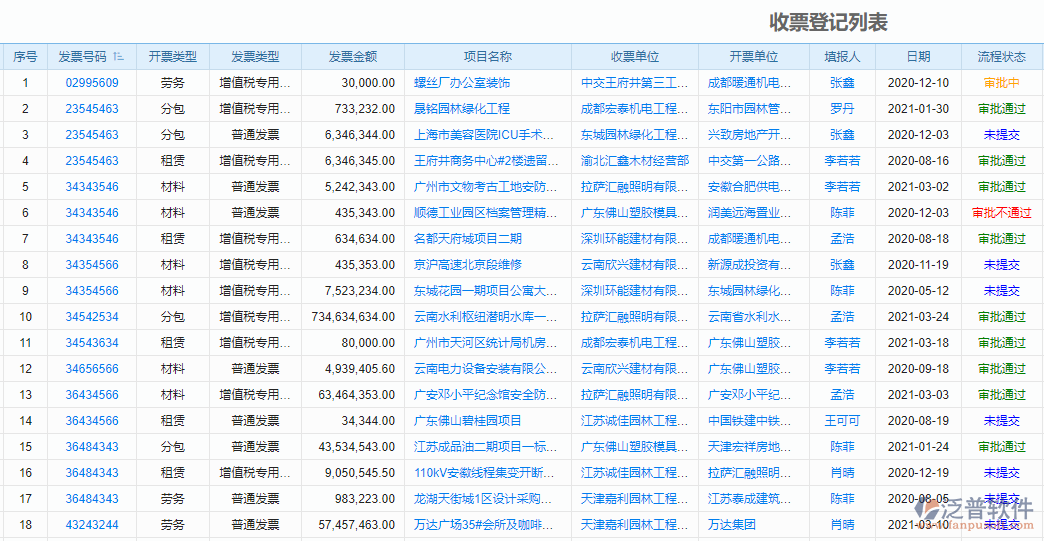Viewport: 1044px width, 541px height.
Task: Click the sort icon beside 发票号码 header
Action: click(x=118, y=57)
